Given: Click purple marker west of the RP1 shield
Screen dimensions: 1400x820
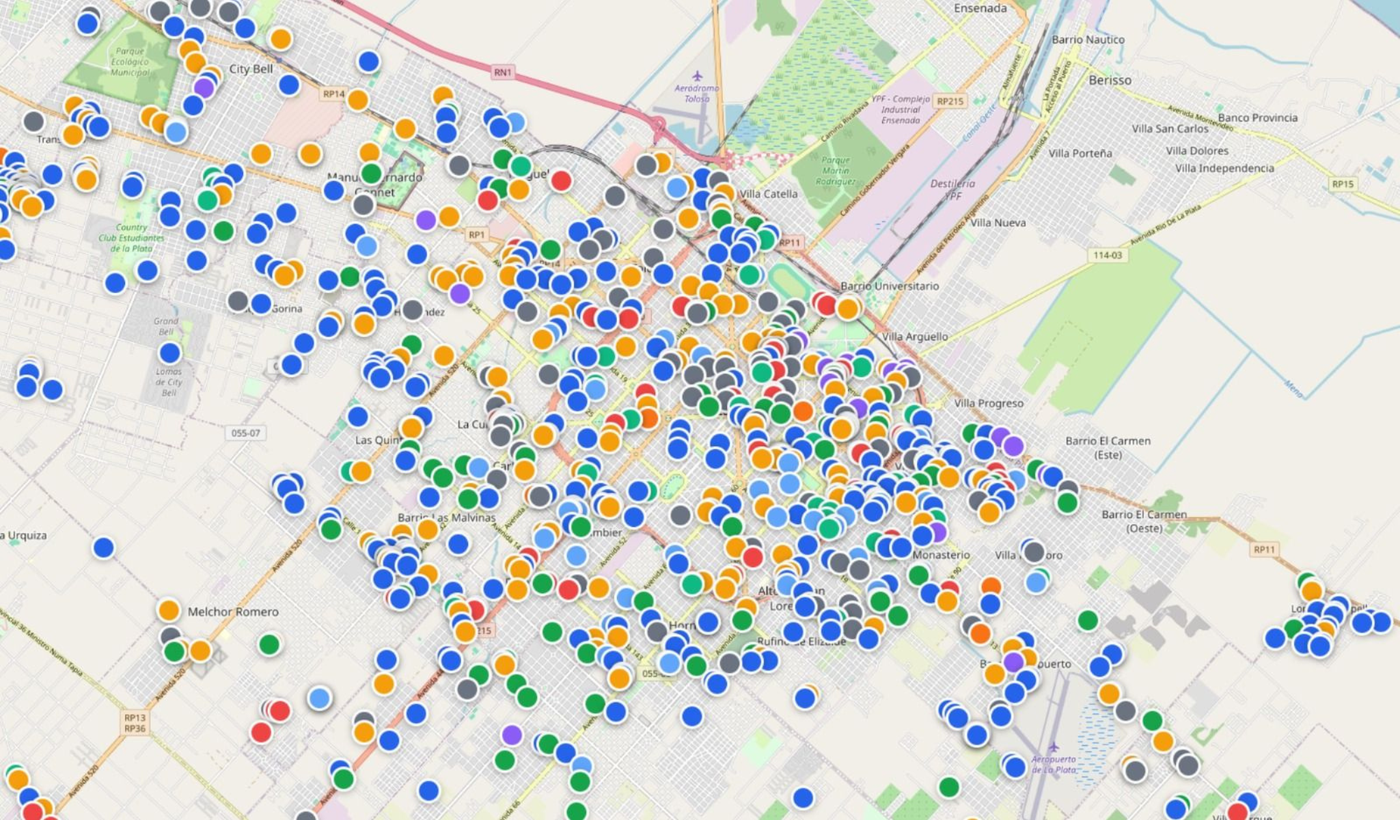Looking at the screenshot, I should pos(426,220).
